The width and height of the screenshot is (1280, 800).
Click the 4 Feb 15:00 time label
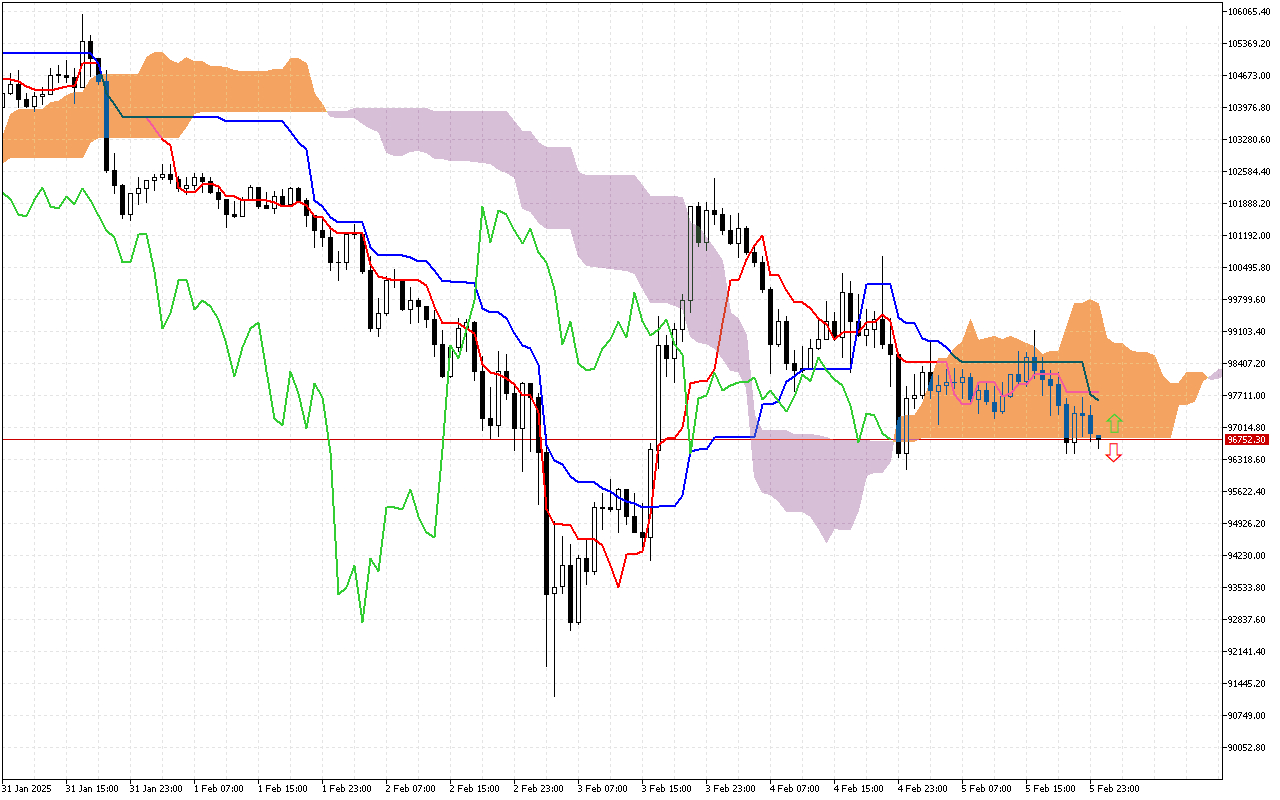point(859,788)
